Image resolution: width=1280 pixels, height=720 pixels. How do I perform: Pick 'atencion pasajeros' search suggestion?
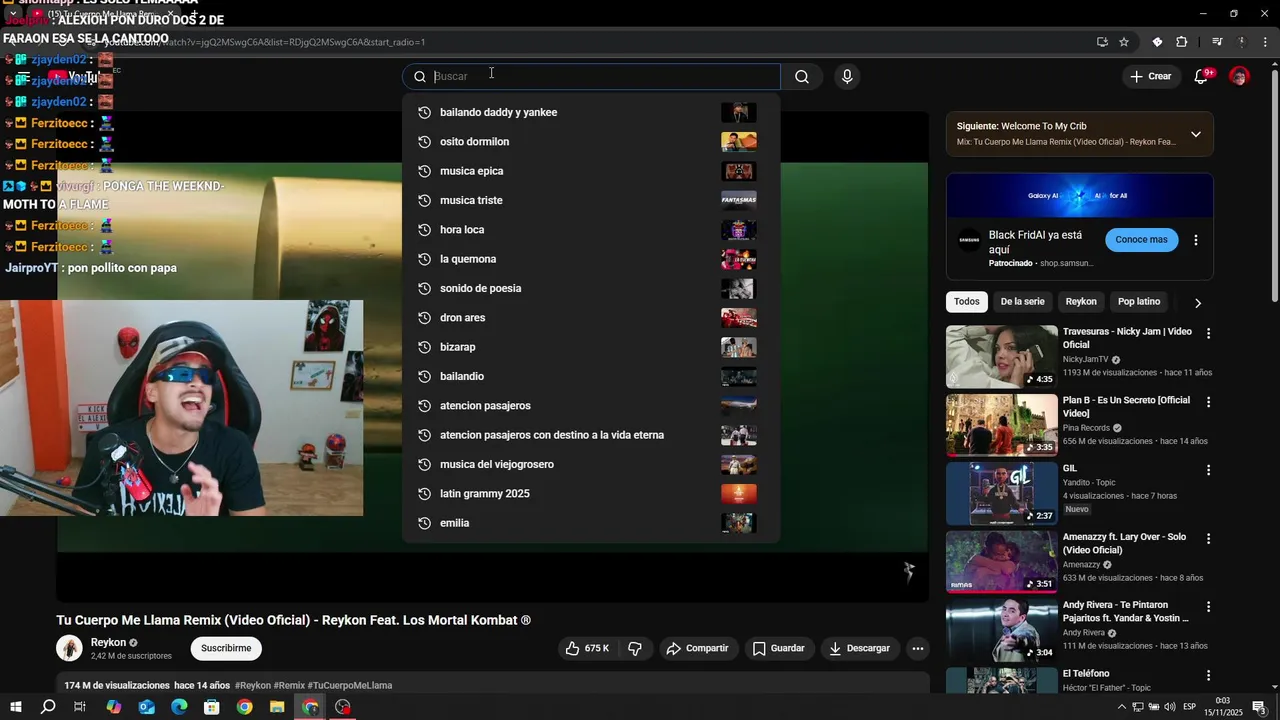point(591,406)
